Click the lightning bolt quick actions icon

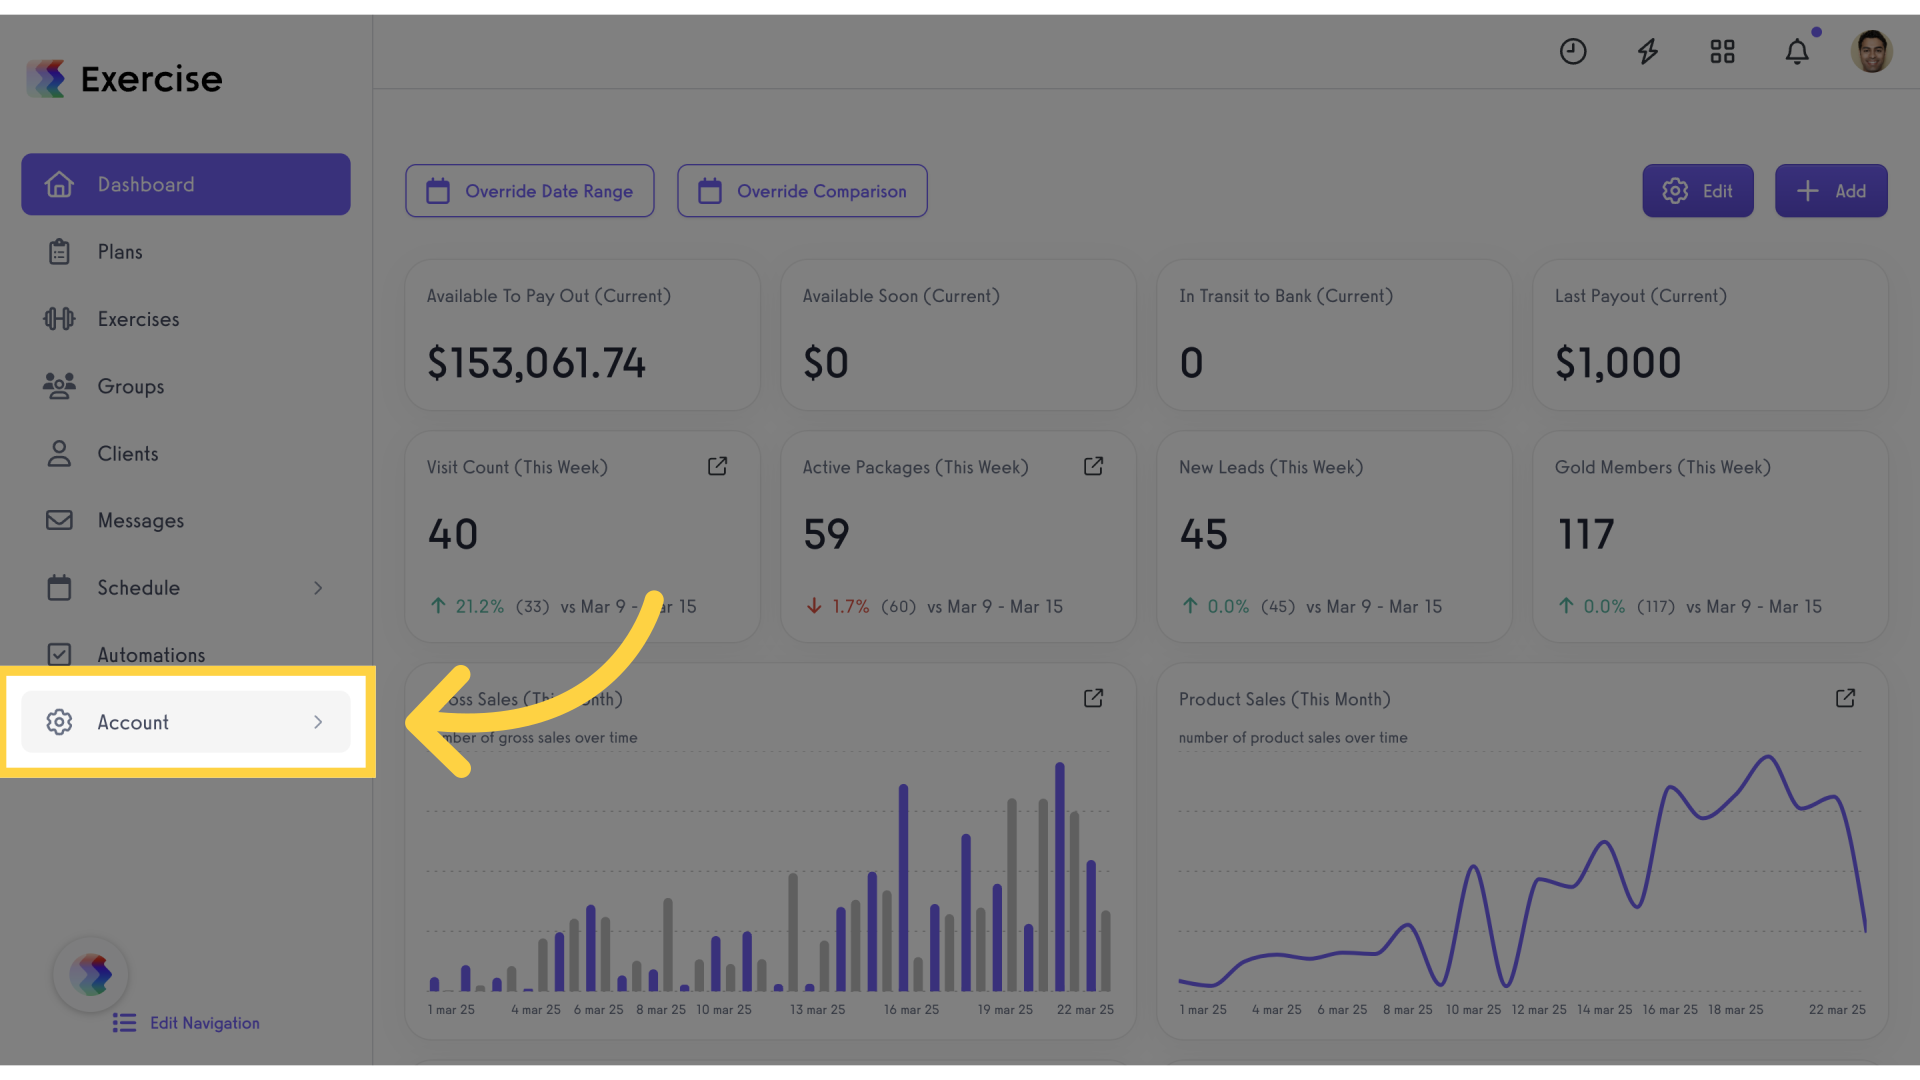[x=1648, y=51]
